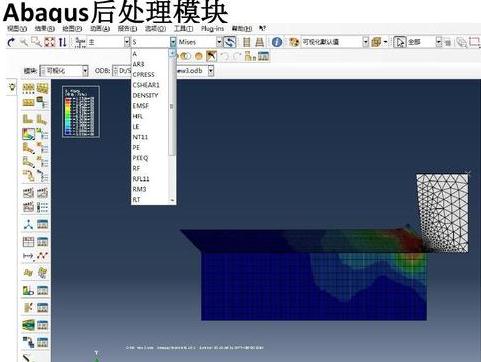This screenshot has width=481, height=362.
Task: Click the orange circle display group icon
Action: (x=198, y=56)
